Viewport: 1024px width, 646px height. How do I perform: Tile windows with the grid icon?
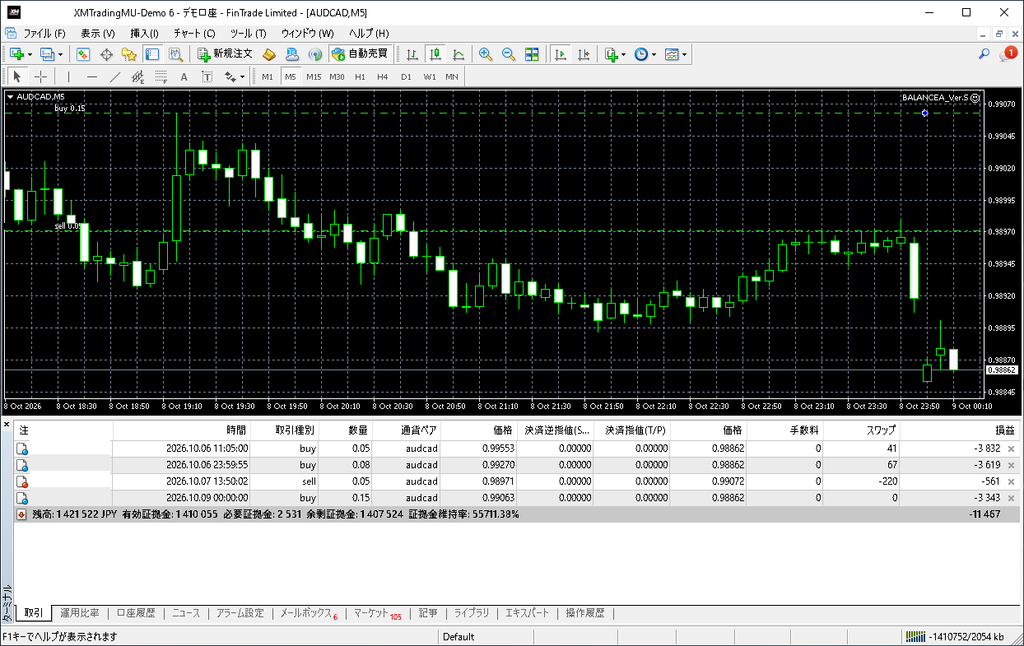[x=532, y=54]
